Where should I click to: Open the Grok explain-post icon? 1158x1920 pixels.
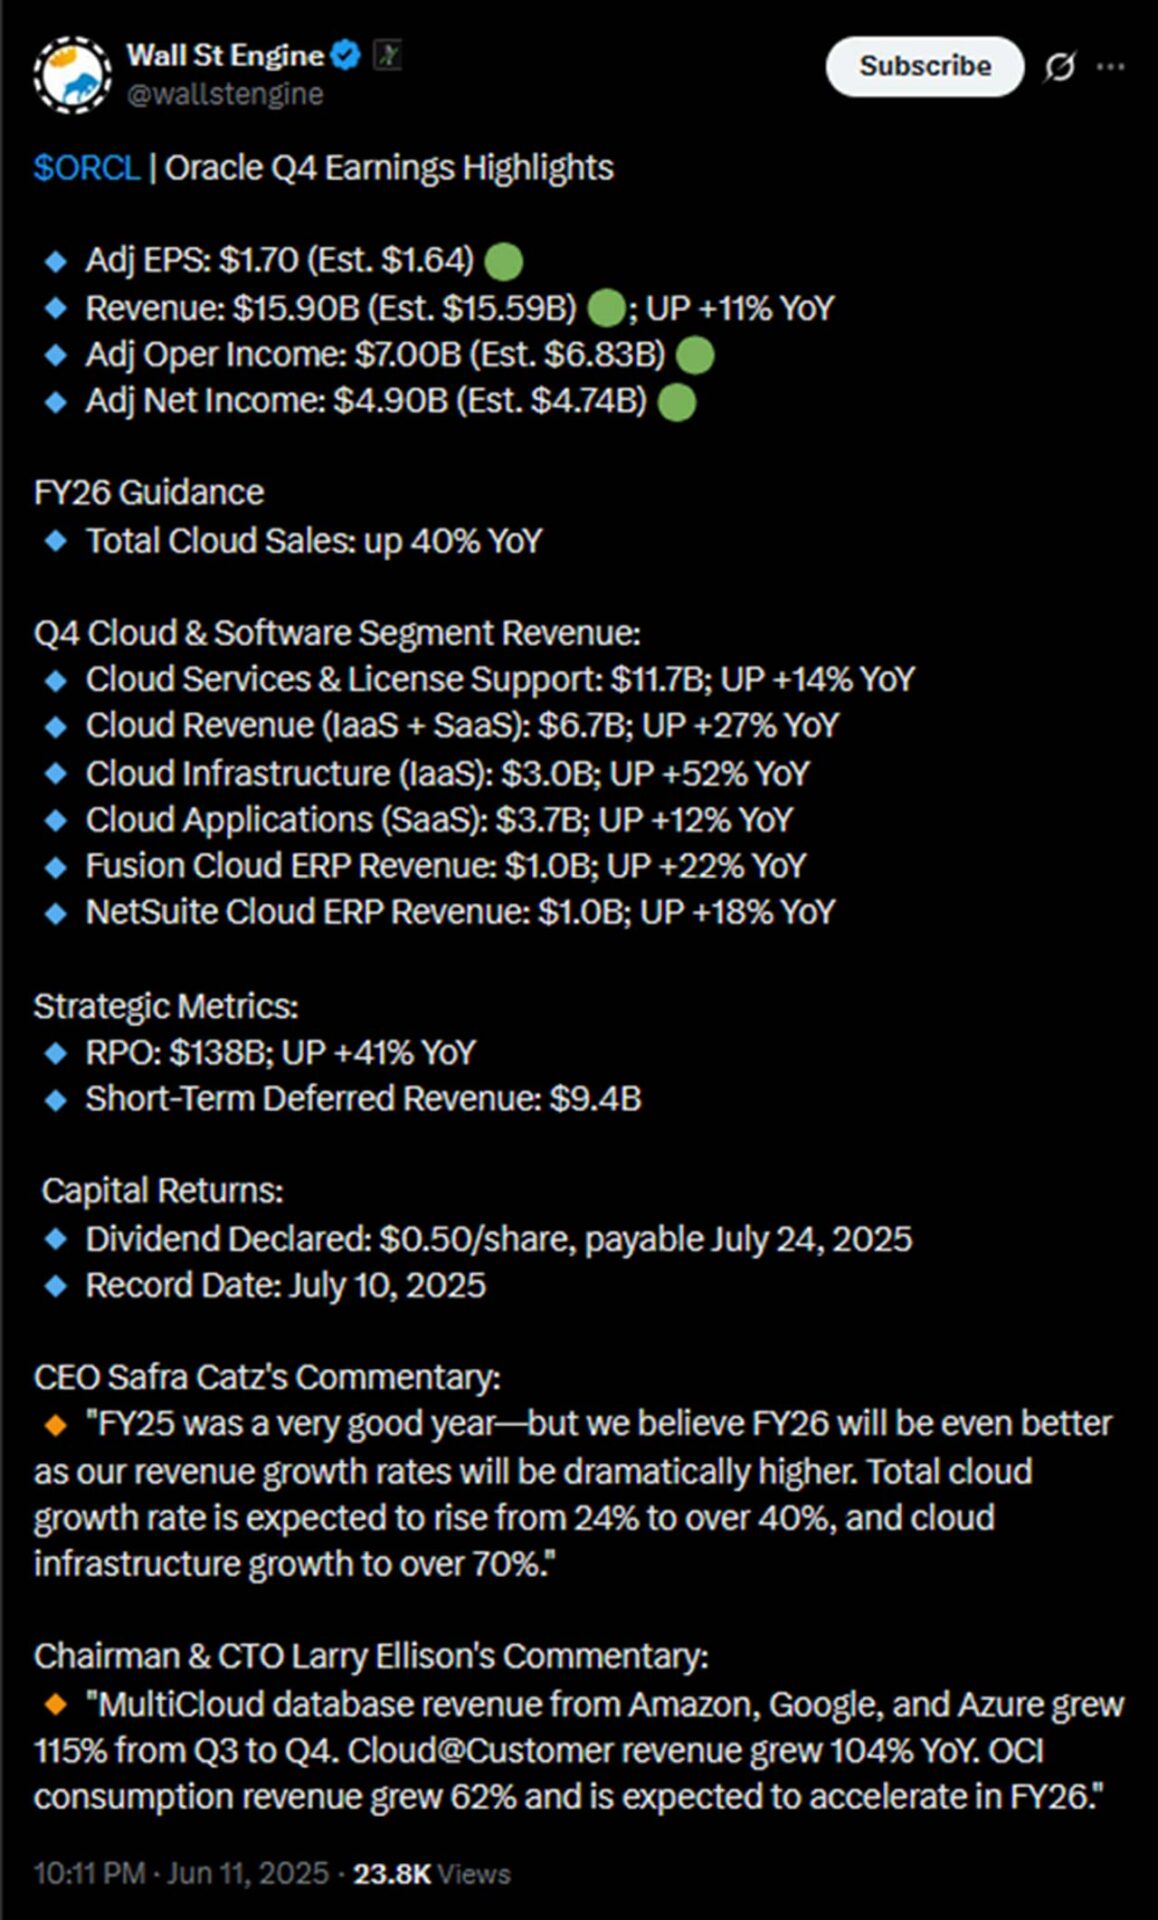point(1059,67)
